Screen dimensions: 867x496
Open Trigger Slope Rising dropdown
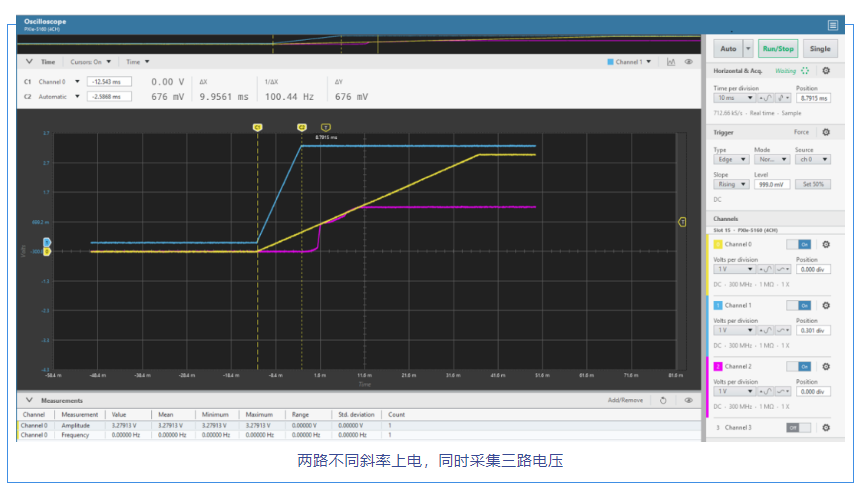pos(731,184)
